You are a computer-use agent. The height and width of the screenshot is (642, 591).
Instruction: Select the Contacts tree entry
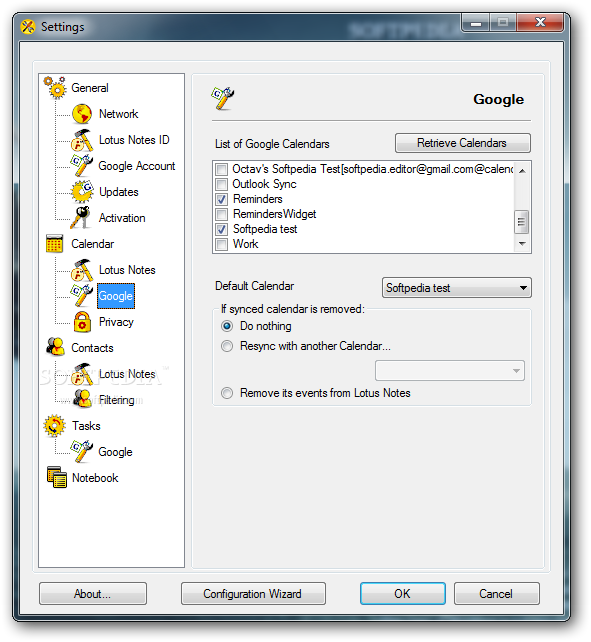pyautogui.click(x=92, y=348)
